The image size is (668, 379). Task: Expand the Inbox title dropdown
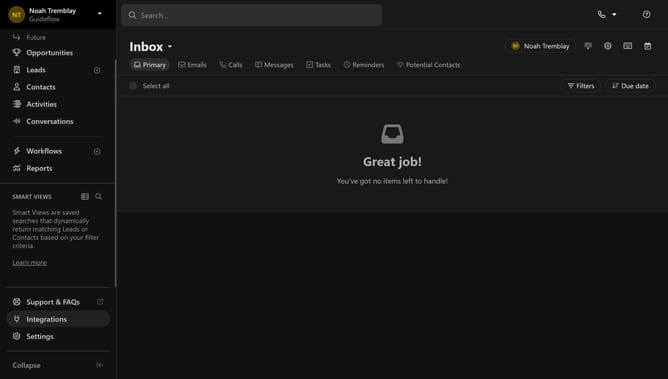pyautogui.click(x=170, y=46)
